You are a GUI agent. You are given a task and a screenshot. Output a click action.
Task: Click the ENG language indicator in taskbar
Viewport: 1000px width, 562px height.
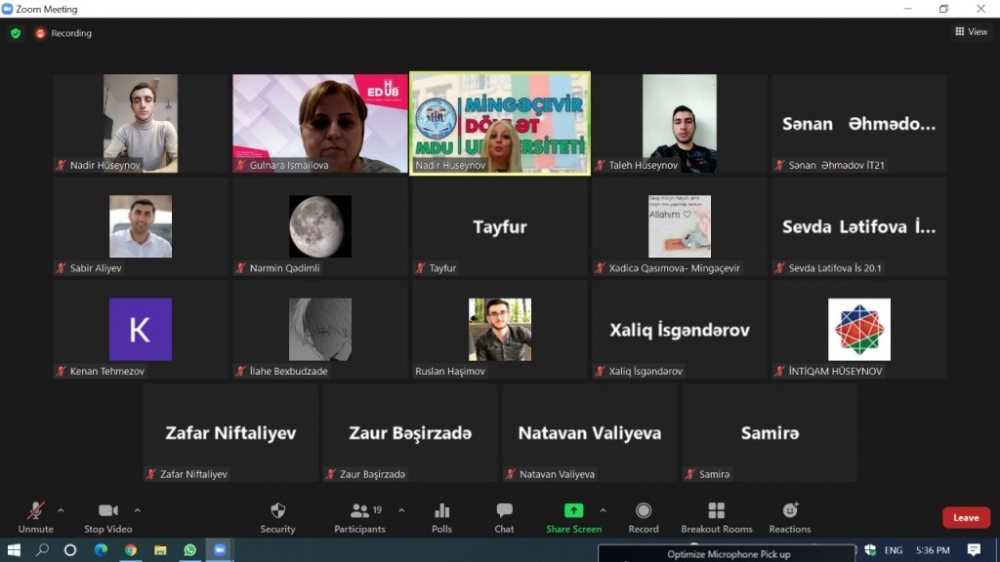pos(893,550)
